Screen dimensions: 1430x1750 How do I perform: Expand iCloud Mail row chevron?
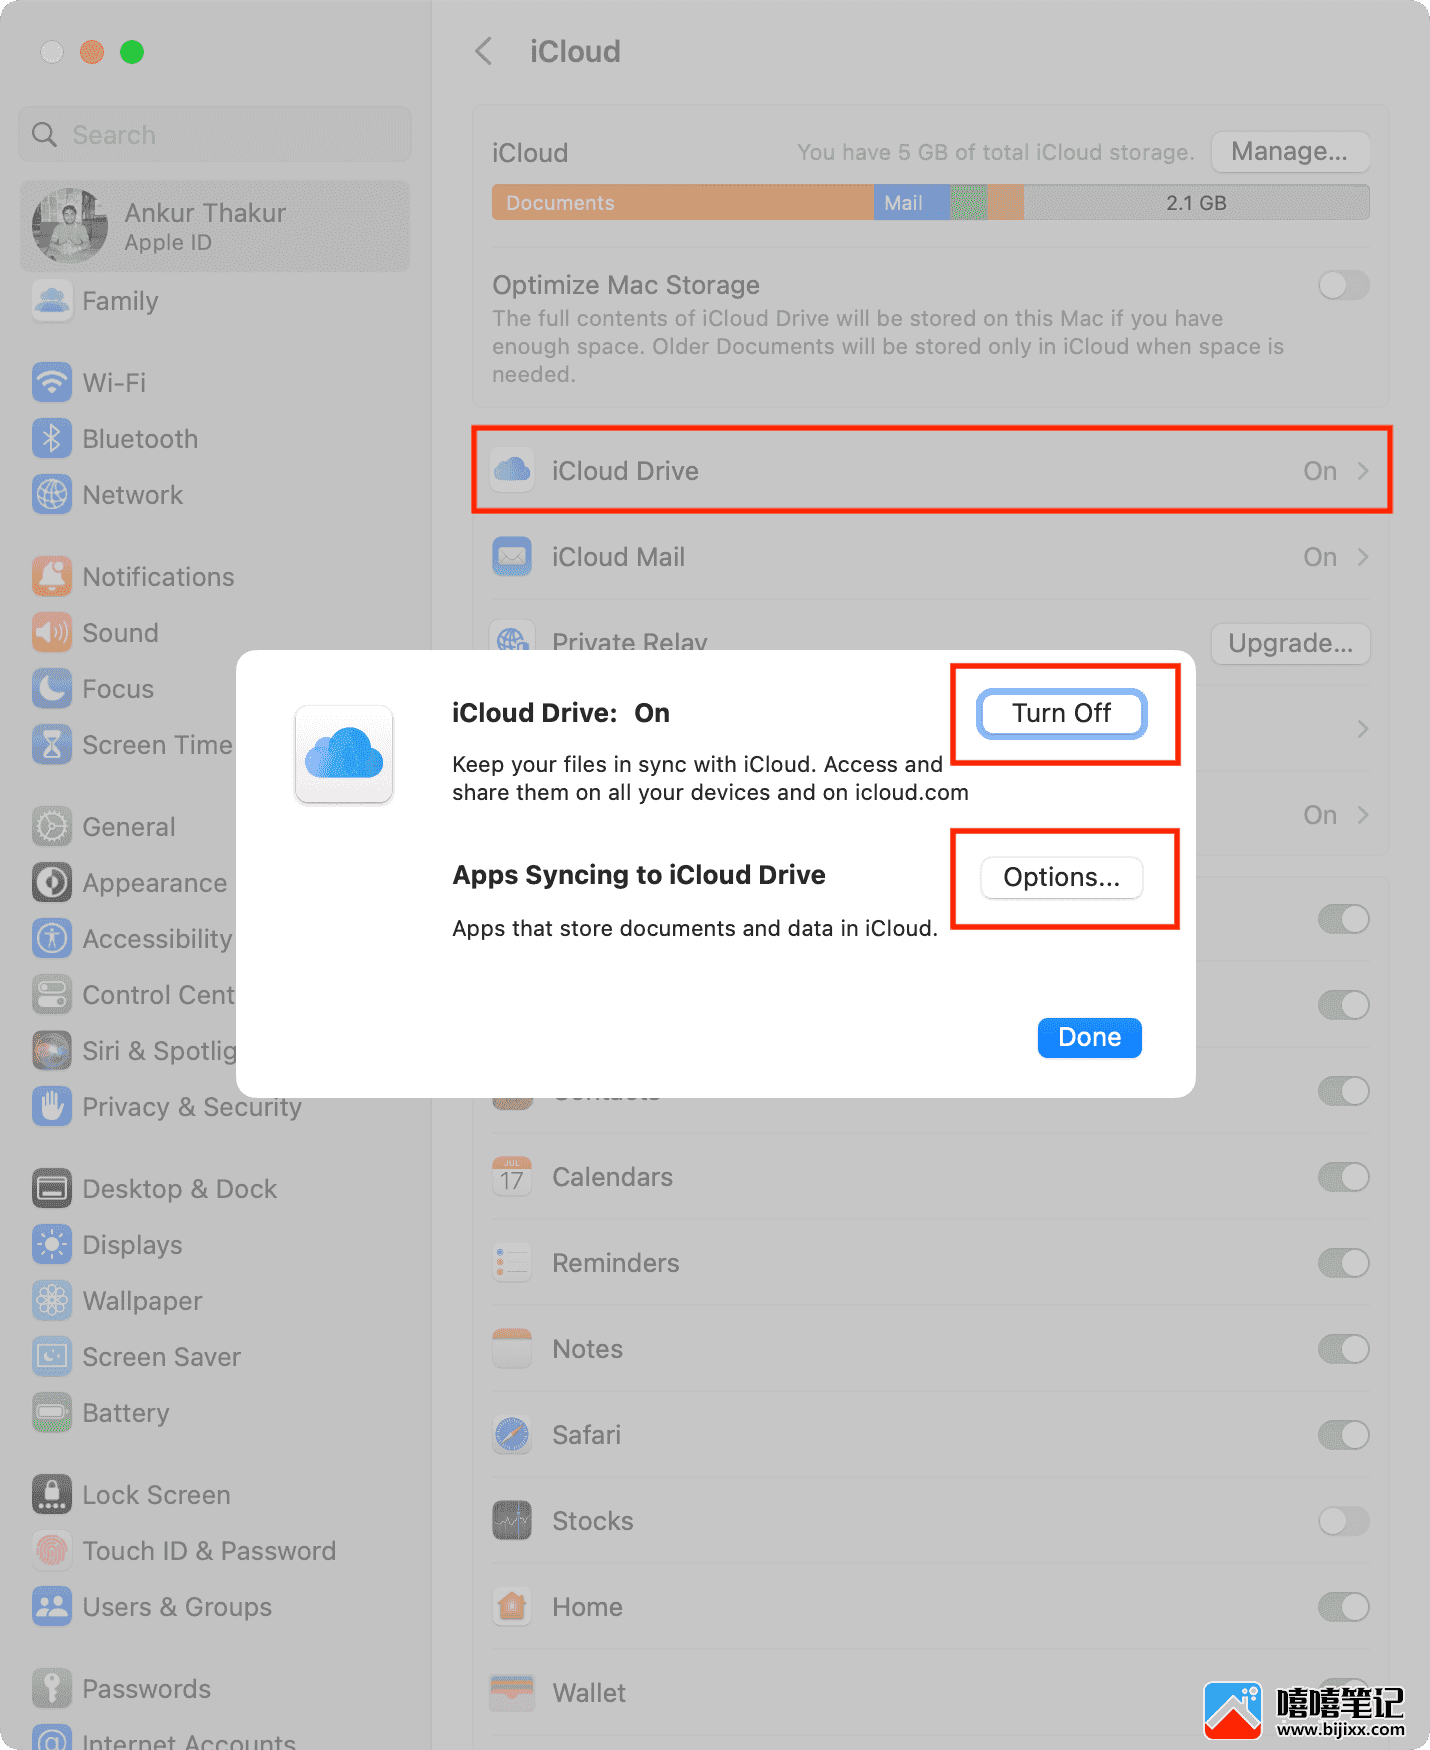pyautogui.click(x=1362, y=557)
